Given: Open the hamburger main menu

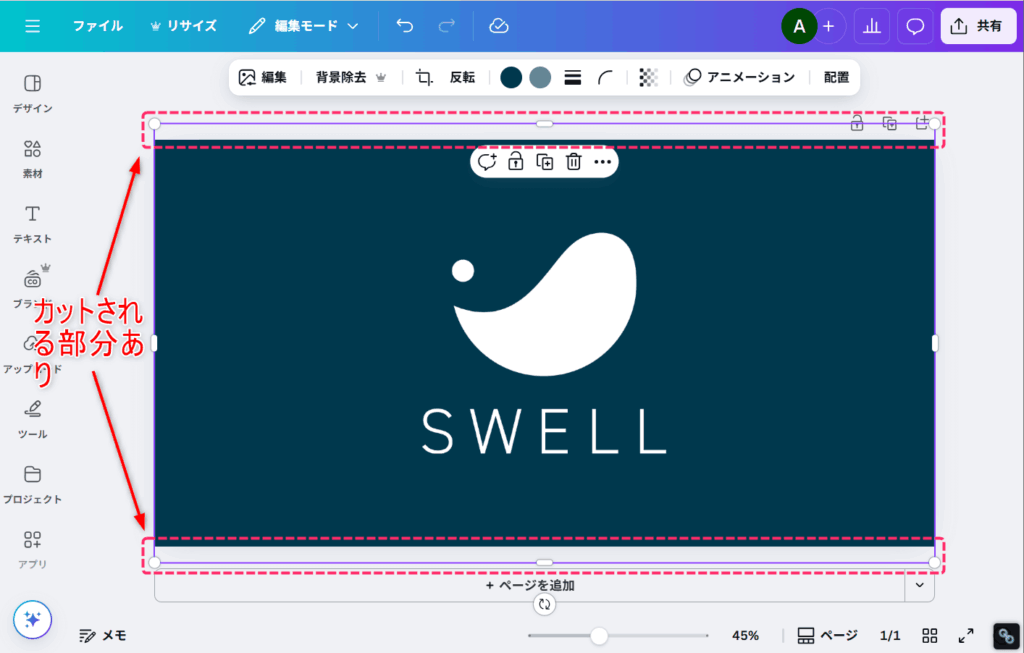Looking at the screenshot, I should coord(33,26).
